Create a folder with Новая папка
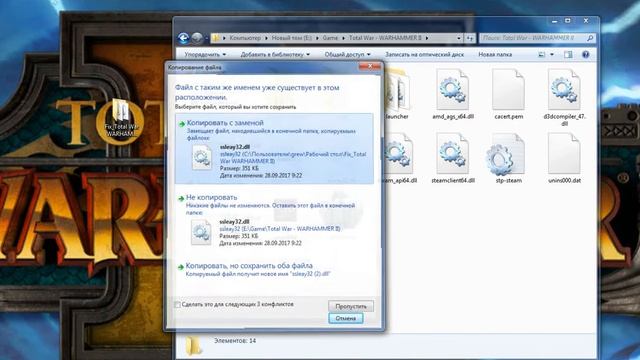The image size is (640, 360). pos(495,54)
